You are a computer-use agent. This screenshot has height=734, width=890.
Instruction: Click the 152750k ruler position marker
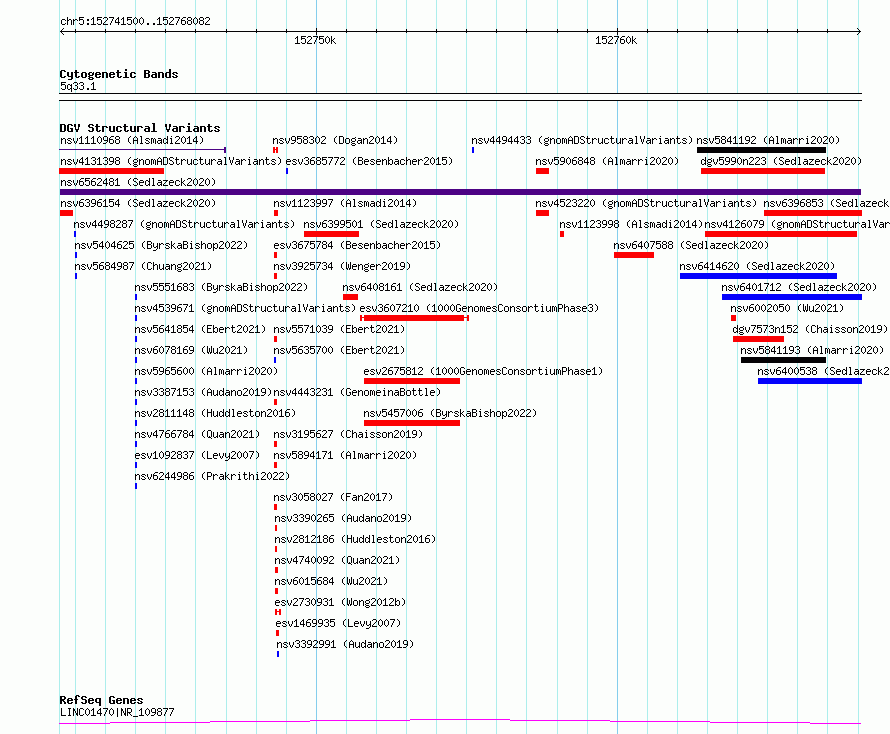pyautogui.click(x=315, y=40)
